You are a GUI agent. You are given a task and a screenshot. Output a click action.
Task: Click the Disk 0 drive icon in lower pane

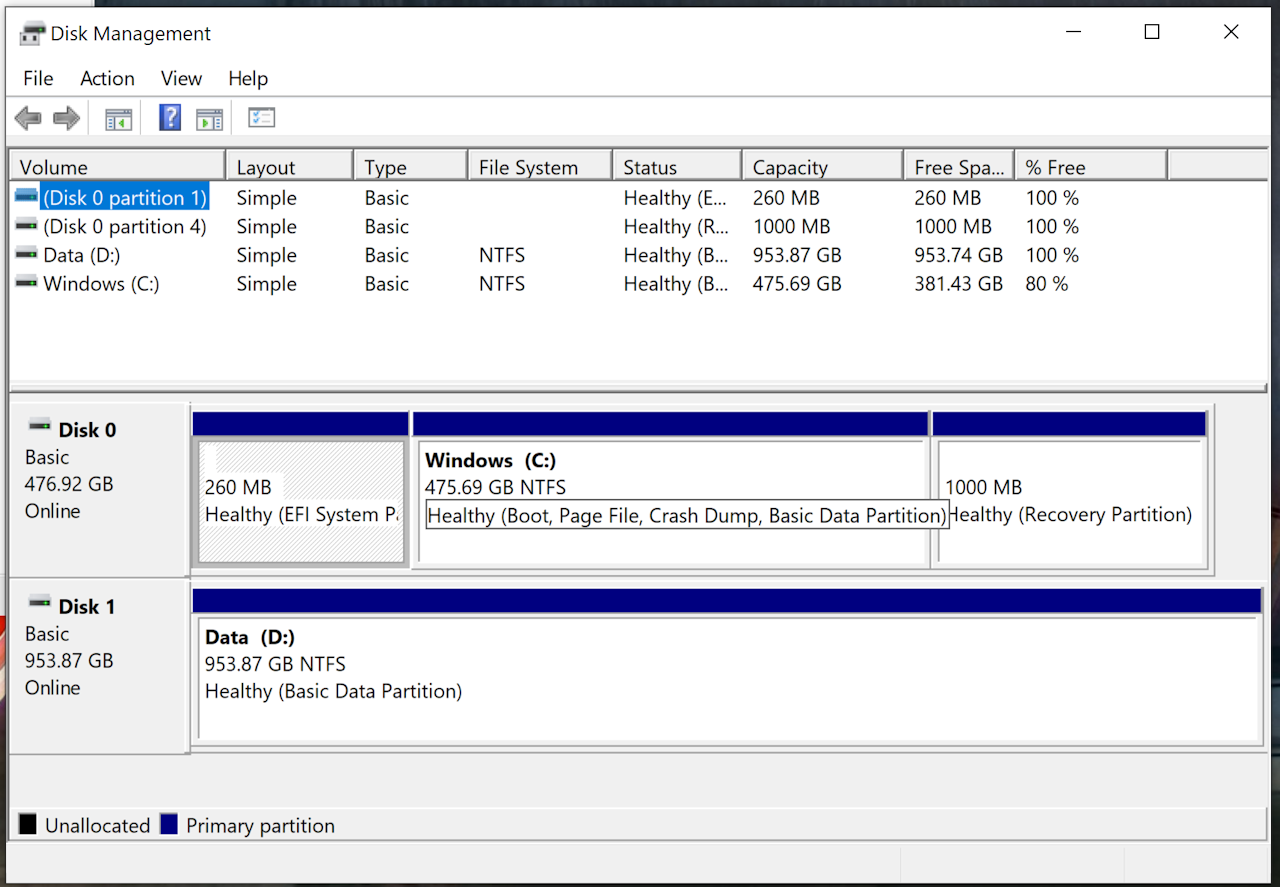tap(40, 427)
